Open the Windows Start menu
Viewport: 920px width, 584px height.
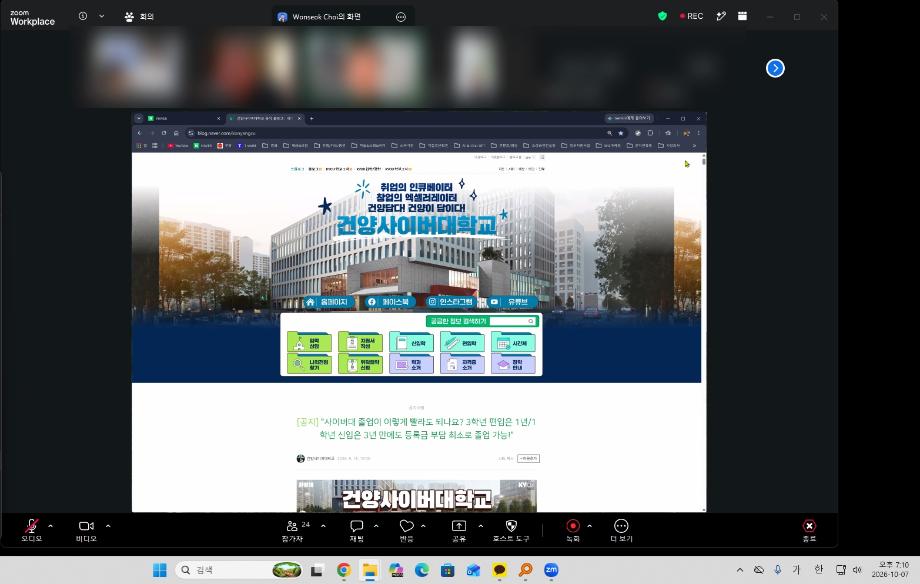[x=160, y=570]
